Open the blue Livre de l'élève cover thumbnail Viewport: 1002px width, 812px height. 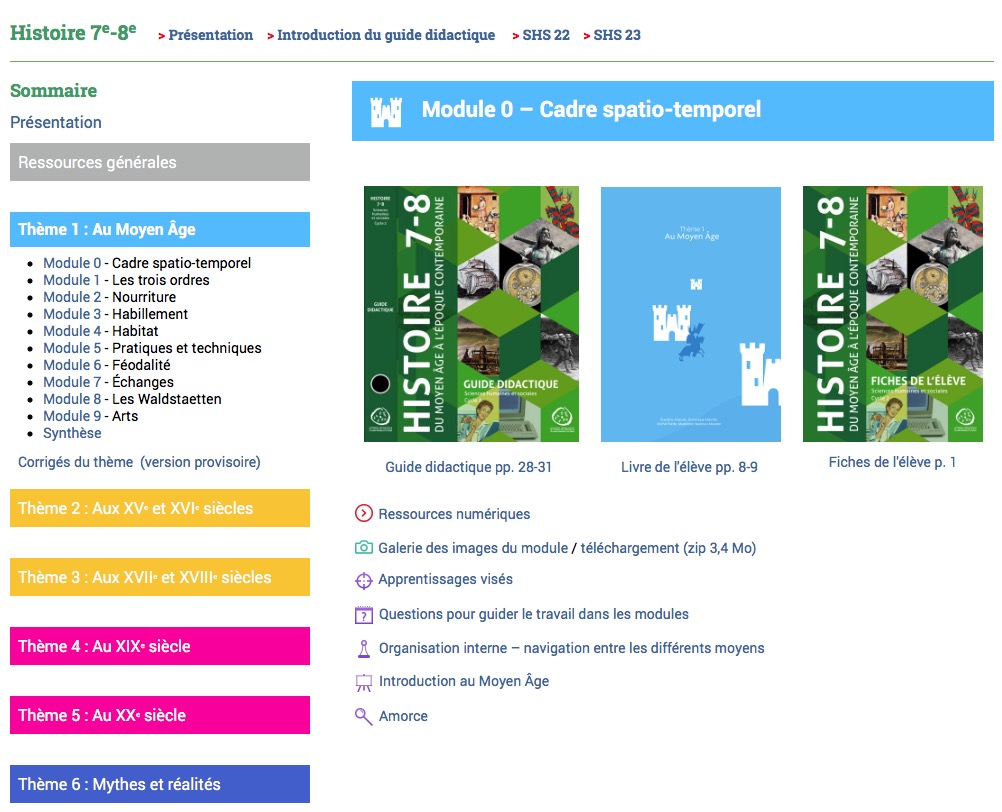[x=690, y=314]
